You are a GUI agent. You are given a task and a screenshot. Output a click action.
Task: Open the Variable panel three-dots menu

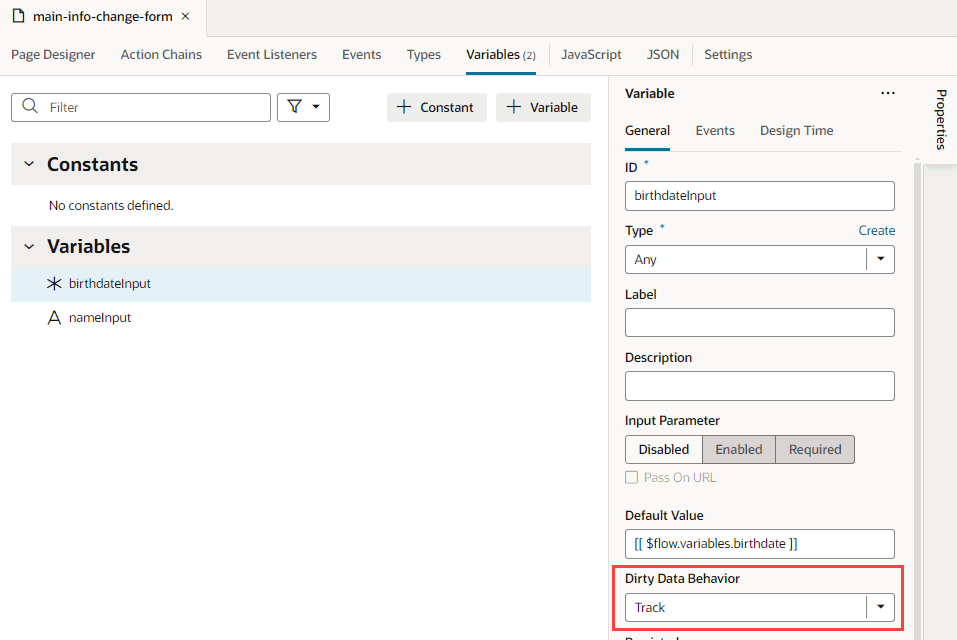tap(887, 93)
